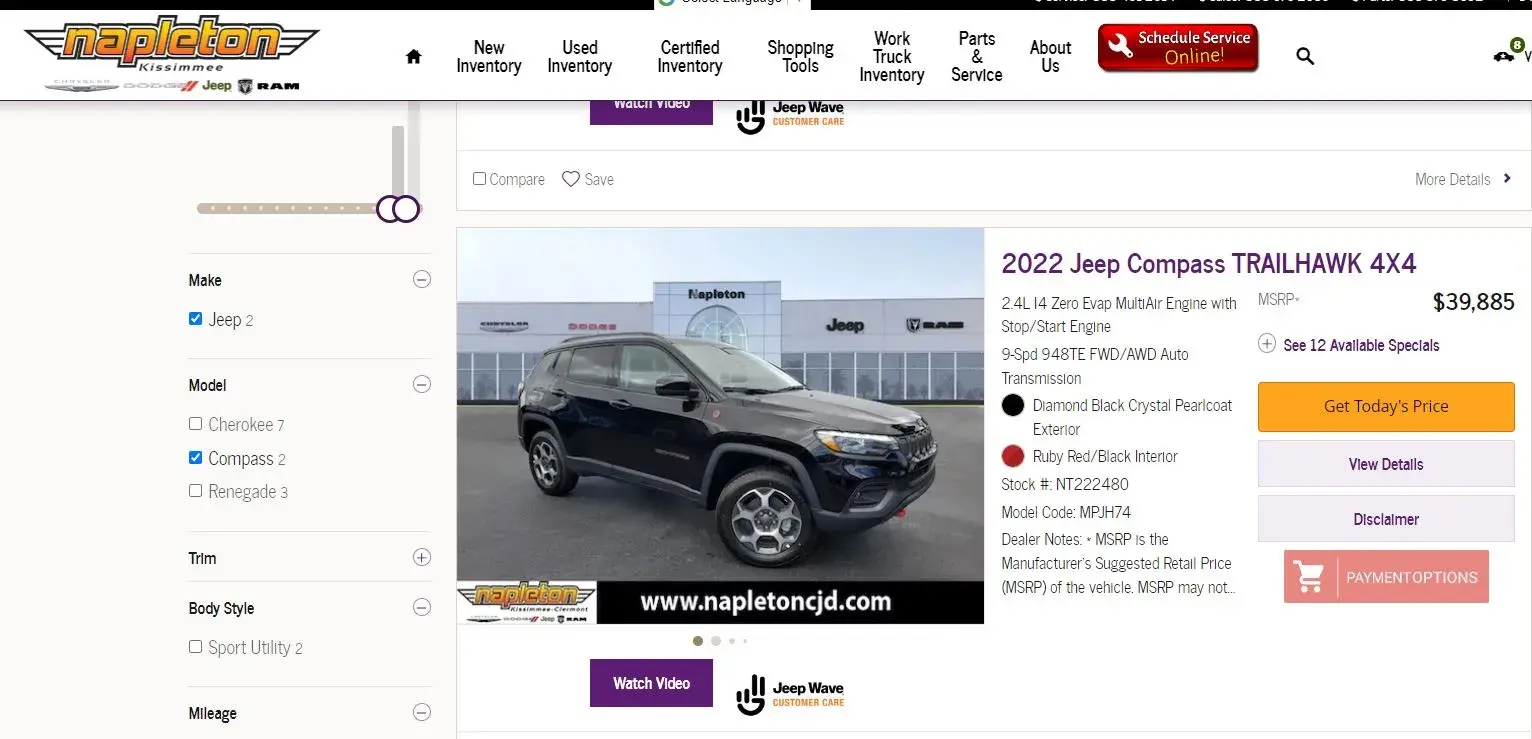Click the Get Today's Price button
The width and height of the screenshot is (1532, 739).
[x=1386, y=406]
